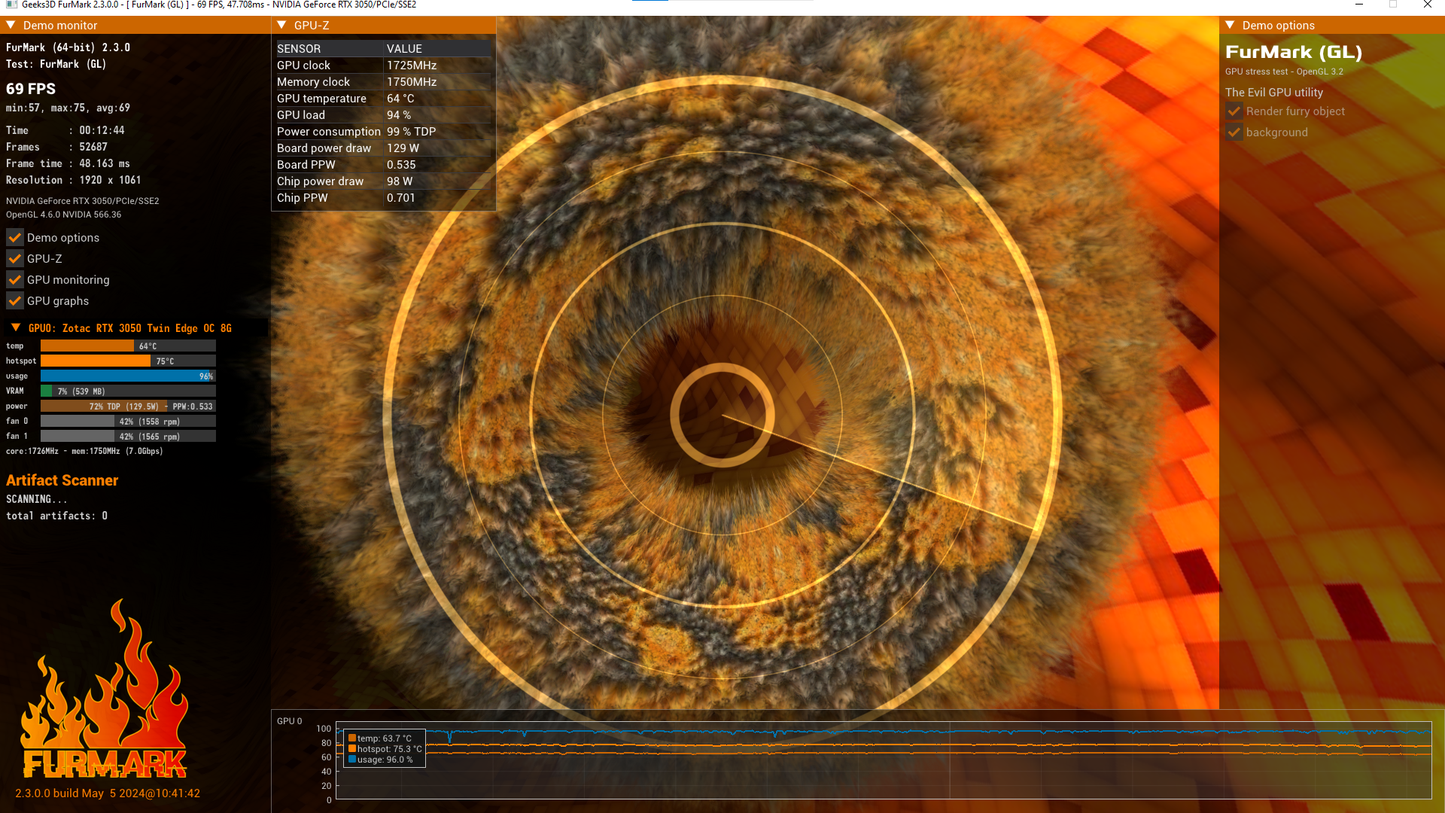Uncheck the Demo options checkbox in Demo monitor

coord(15,238)
